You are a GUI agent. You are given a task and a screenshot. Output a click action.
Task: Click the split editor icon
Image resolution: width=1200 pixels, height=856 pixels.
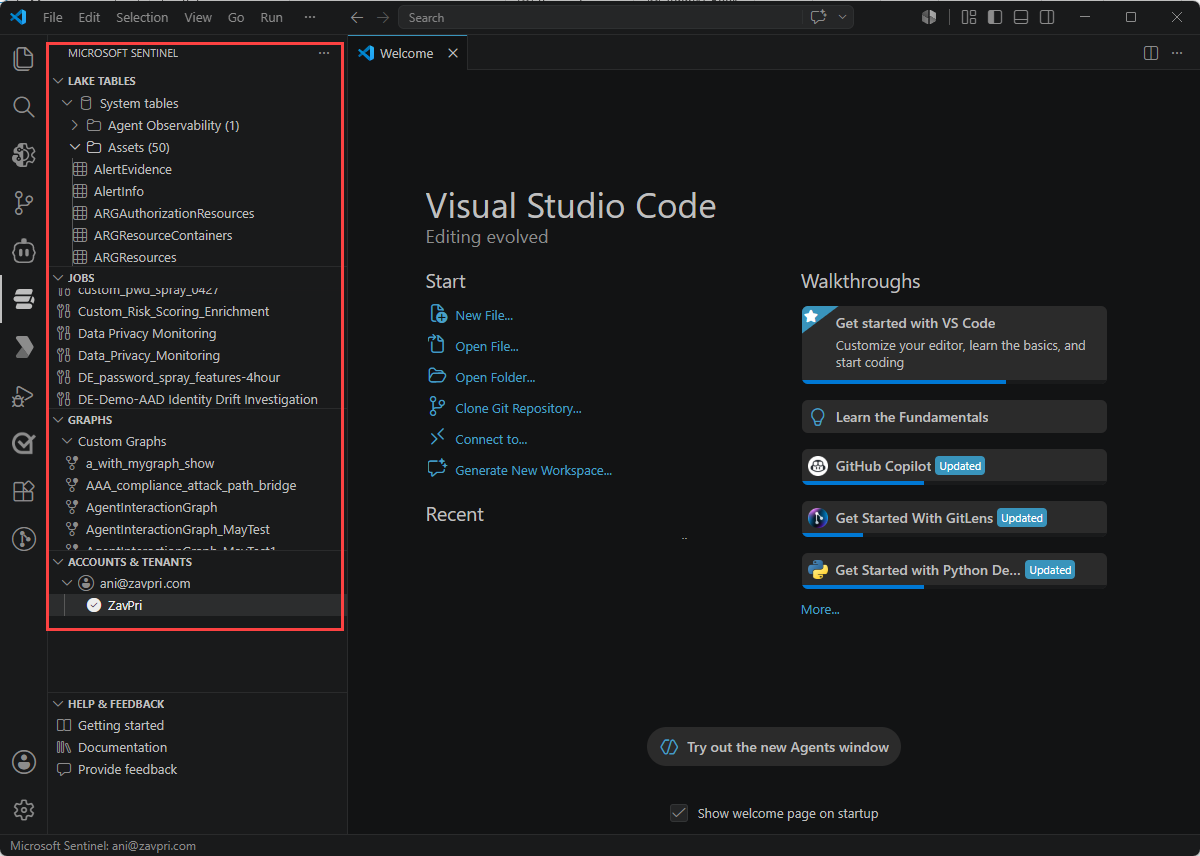click(x=1151, y=53)
